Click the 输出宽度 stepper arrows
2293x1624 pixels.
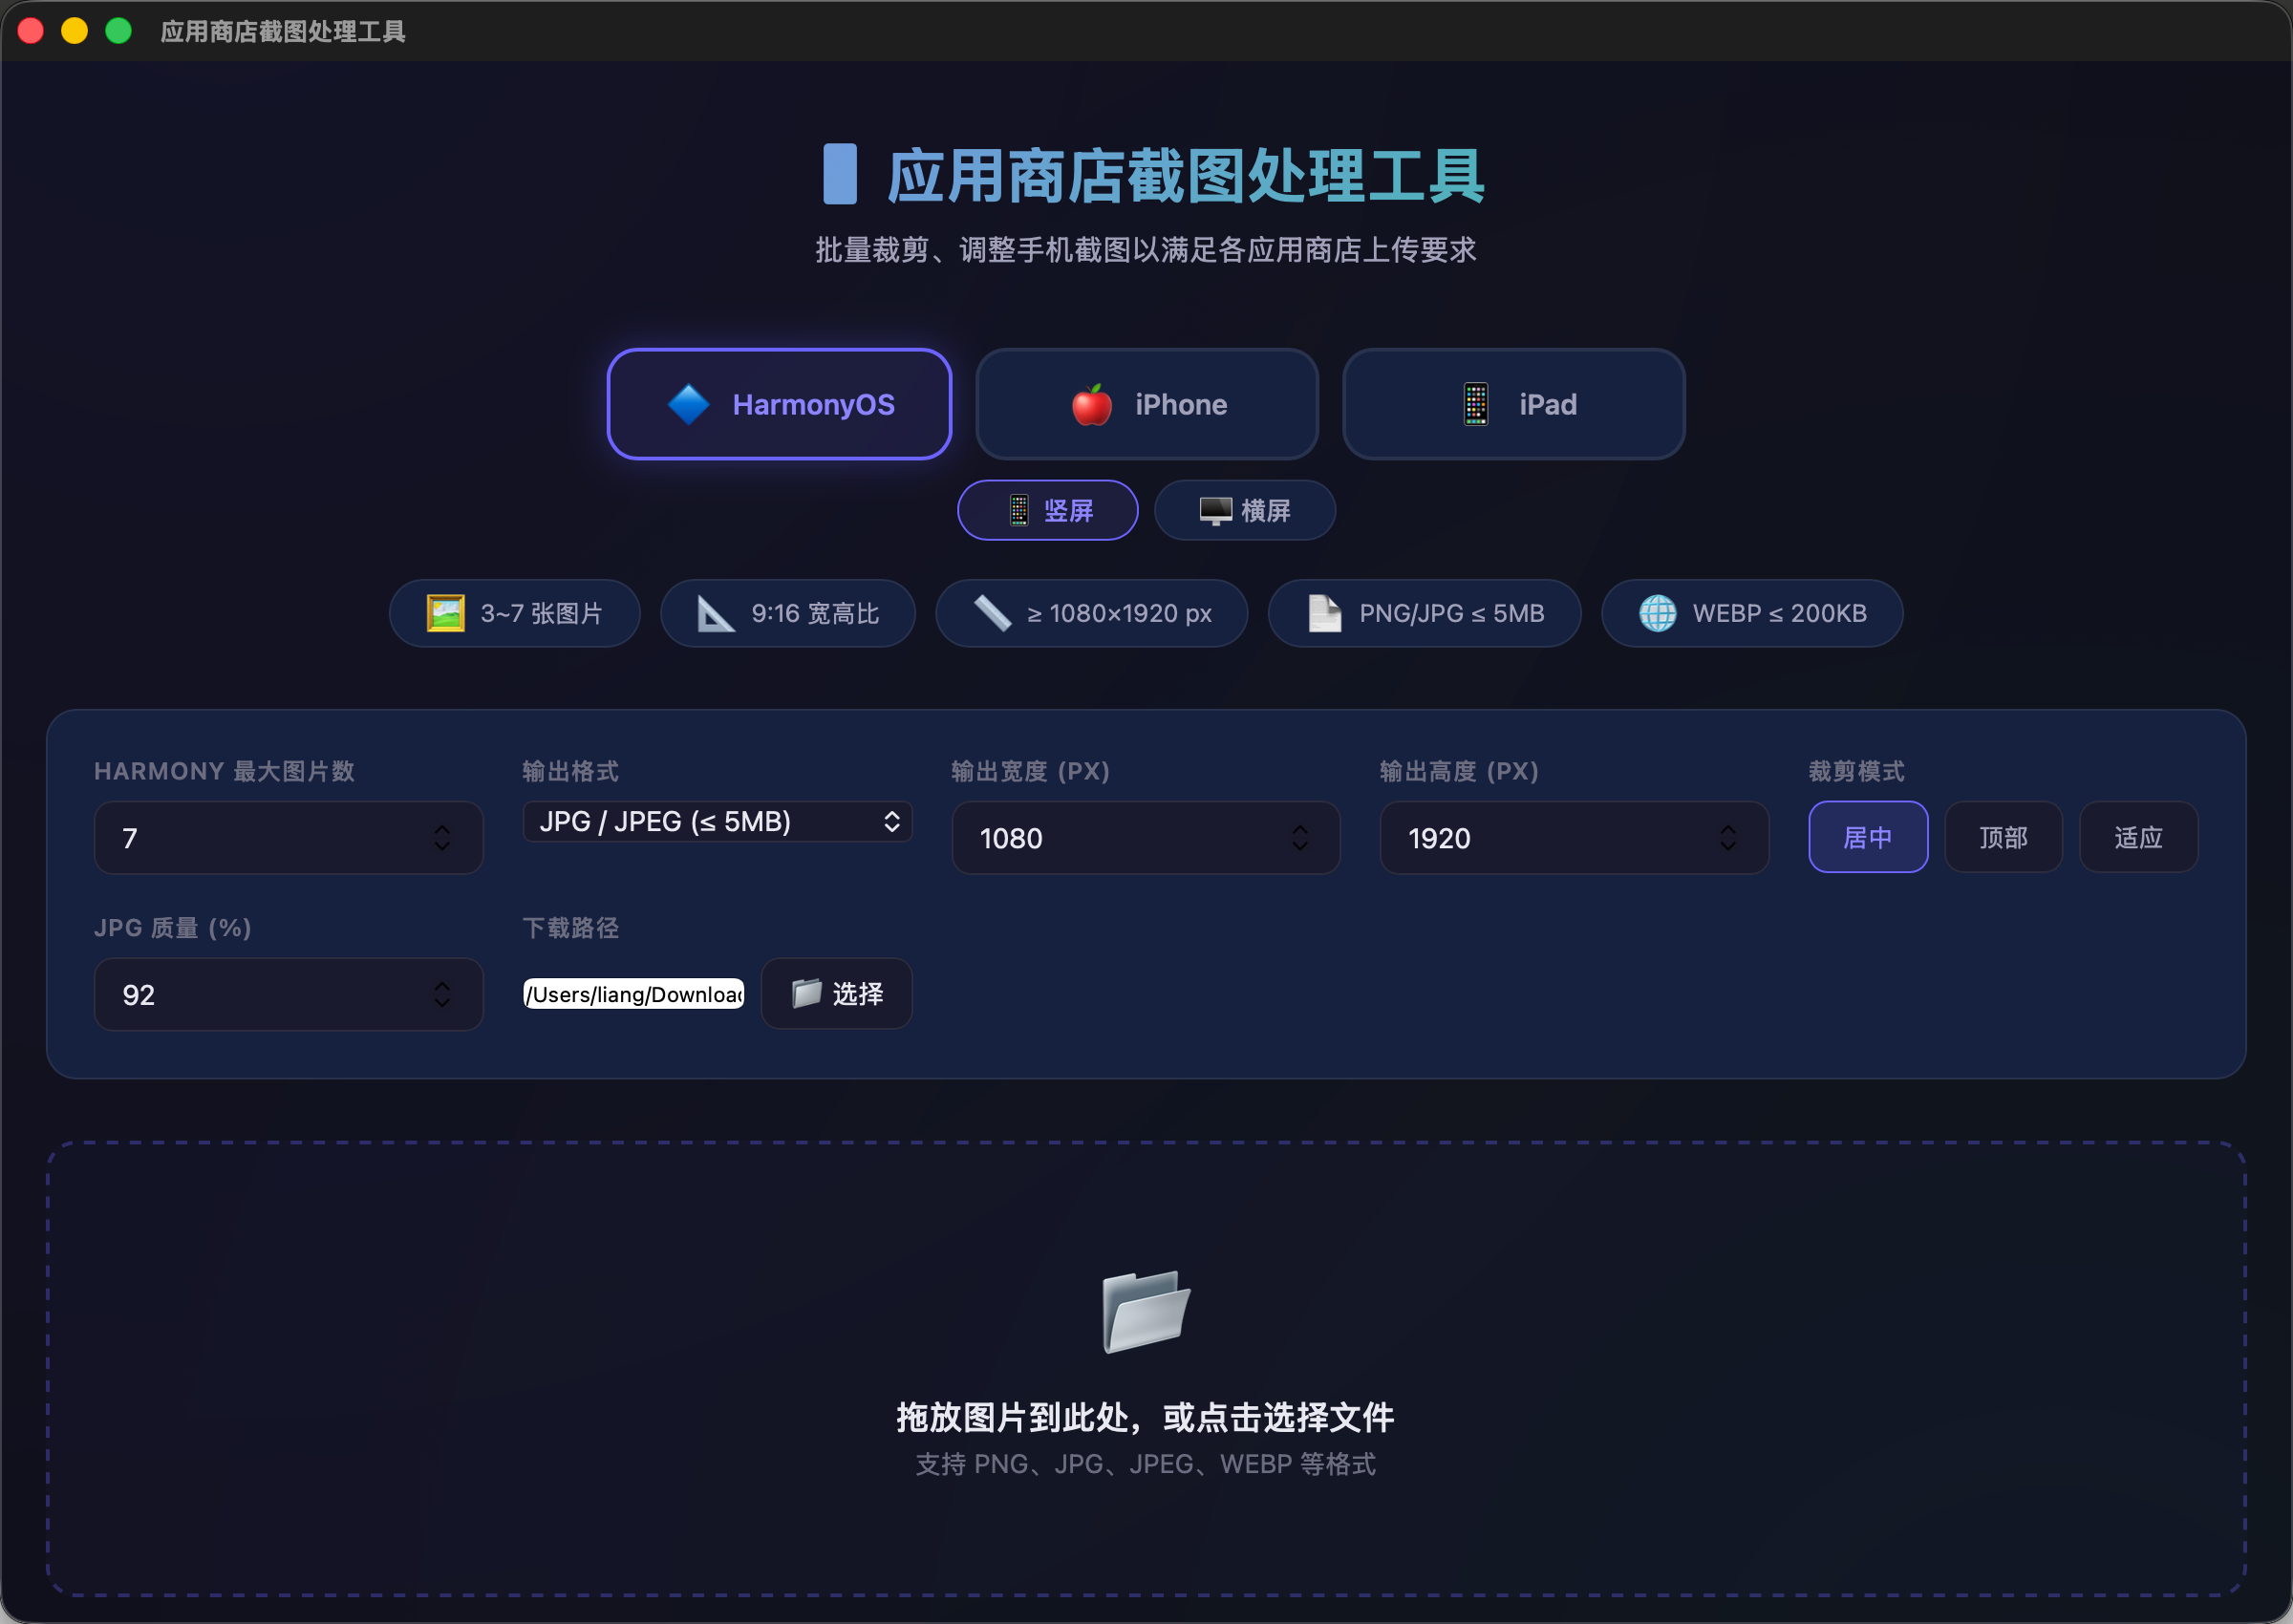pos(1300,838)
